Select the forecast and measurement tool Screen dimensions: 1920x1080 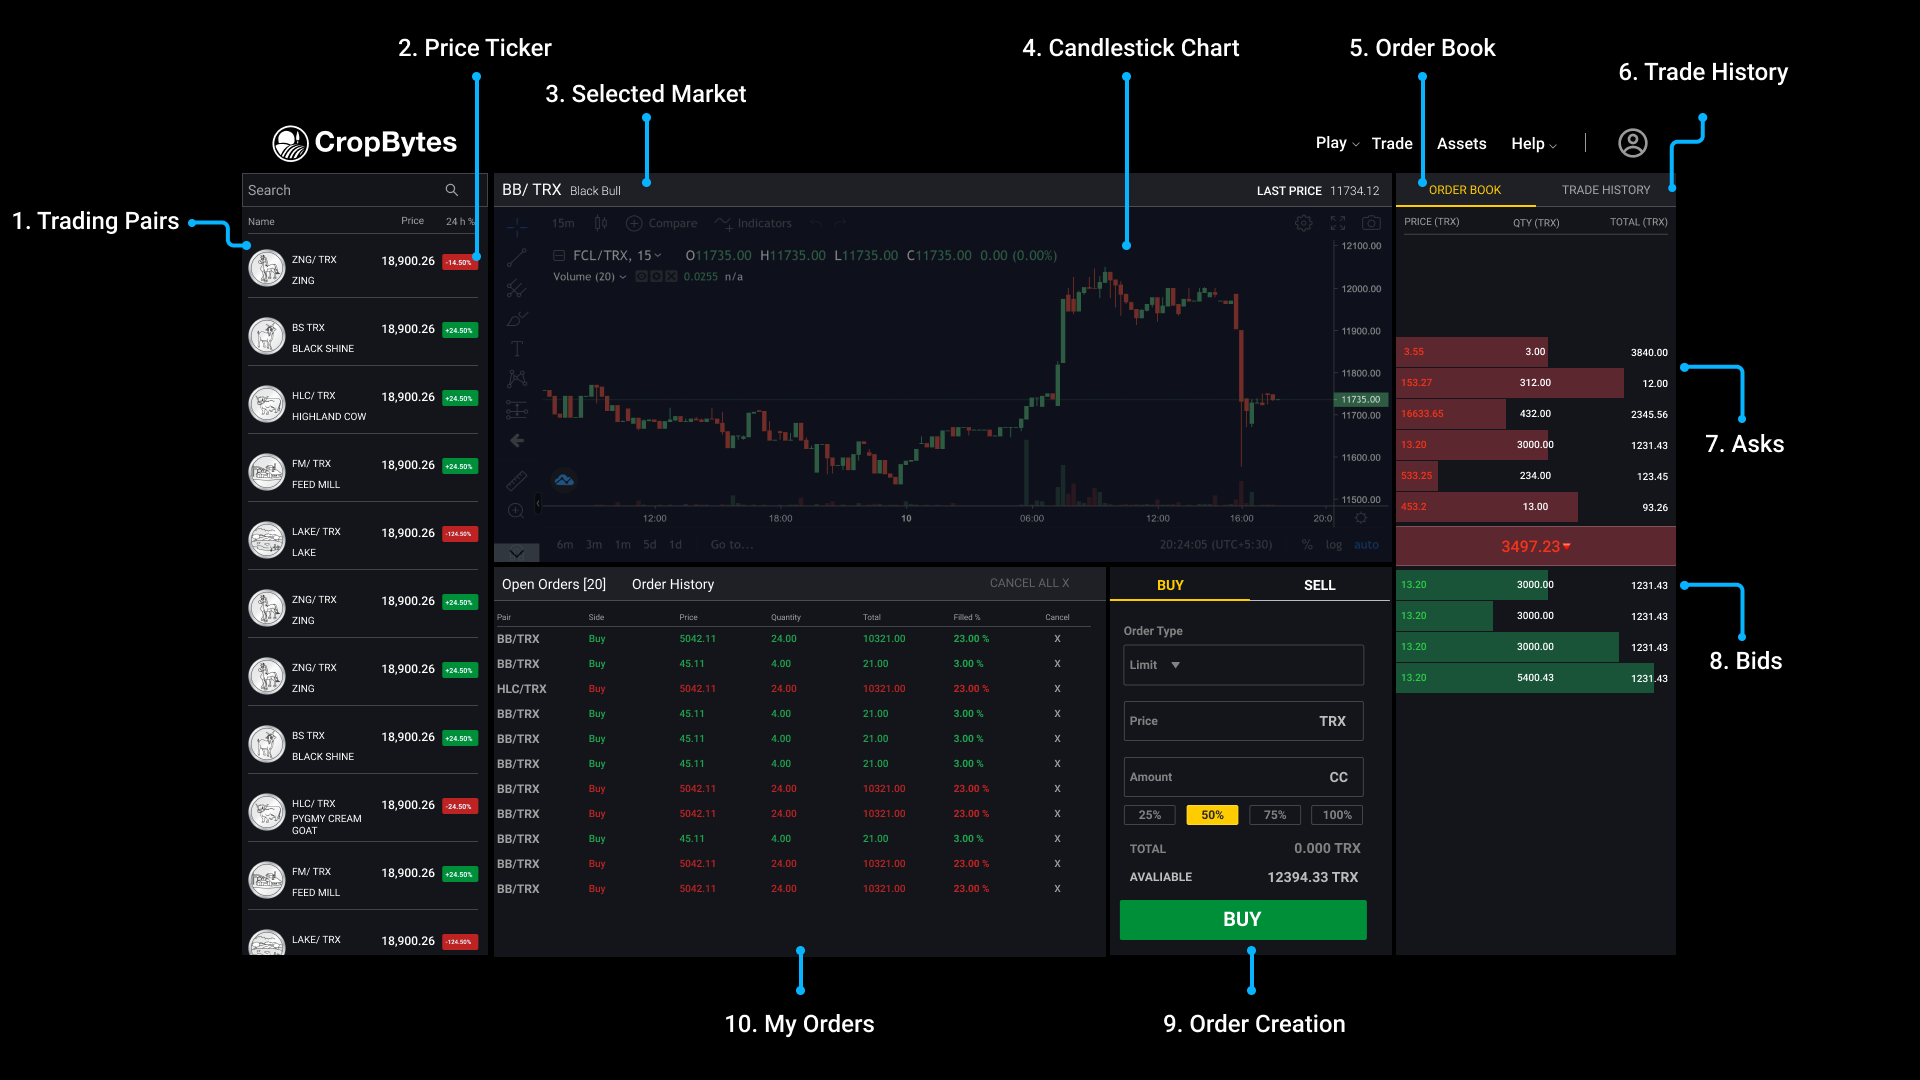pos(516,409)
